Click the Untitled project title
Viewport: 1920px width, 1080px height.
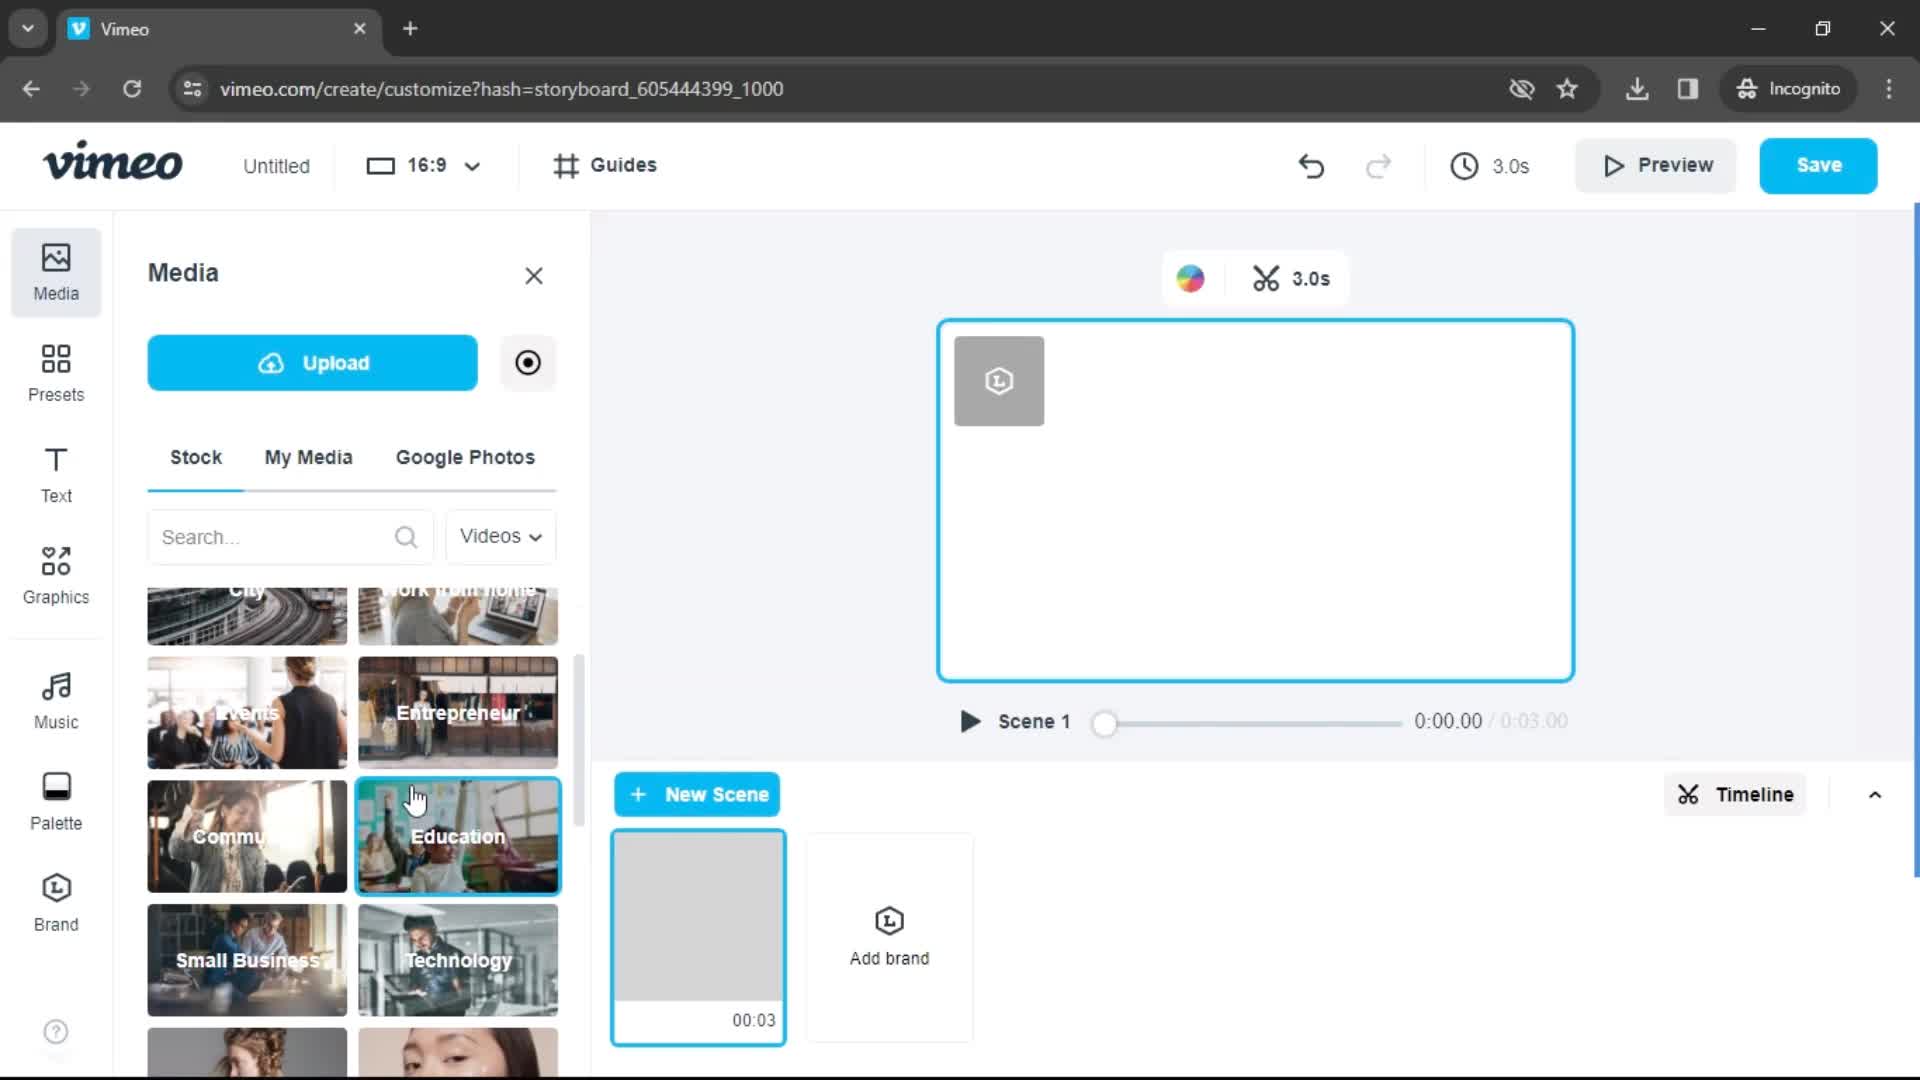(x=276, y=166)
